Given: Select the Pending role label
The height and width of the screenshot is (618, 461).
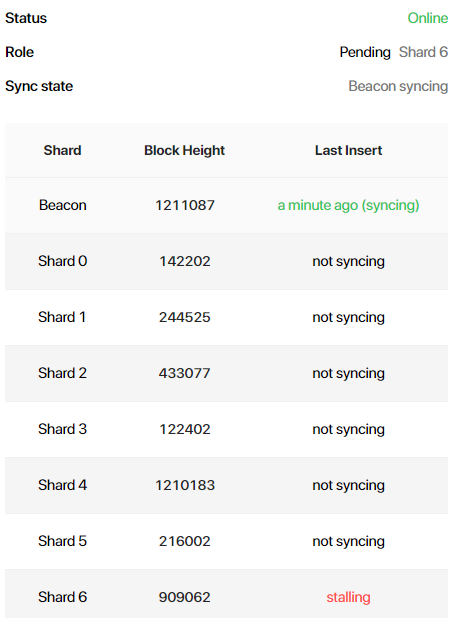Looking at the screenshot, I should click(x=365, y=52).
